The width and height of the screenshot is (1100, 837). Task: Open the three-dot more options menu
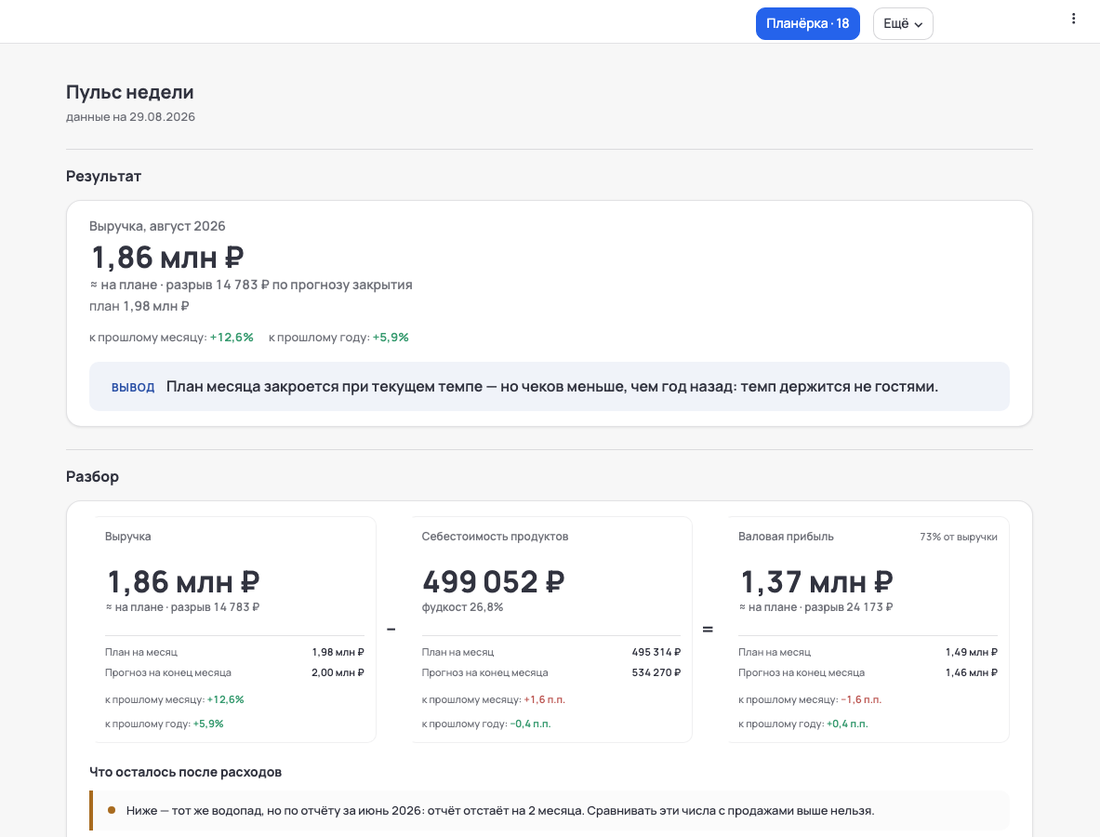[x=1073, y=19]
